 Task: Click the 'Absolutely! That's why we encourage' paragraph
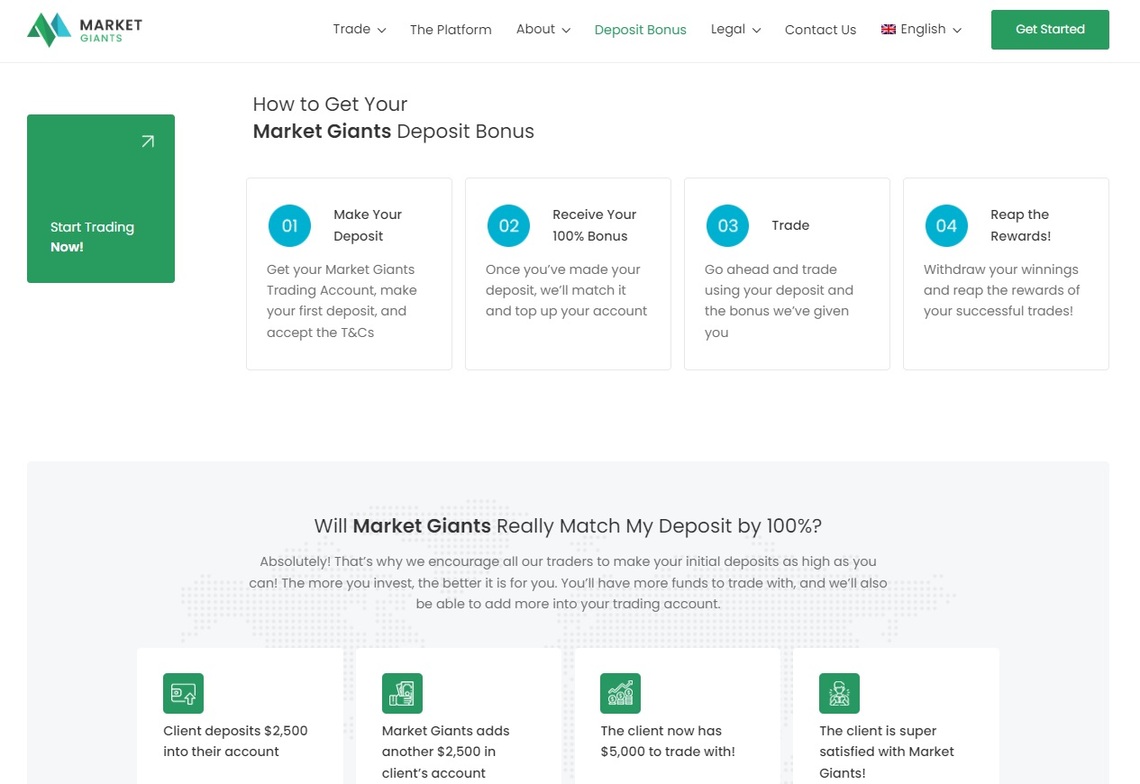click(568, 583)
